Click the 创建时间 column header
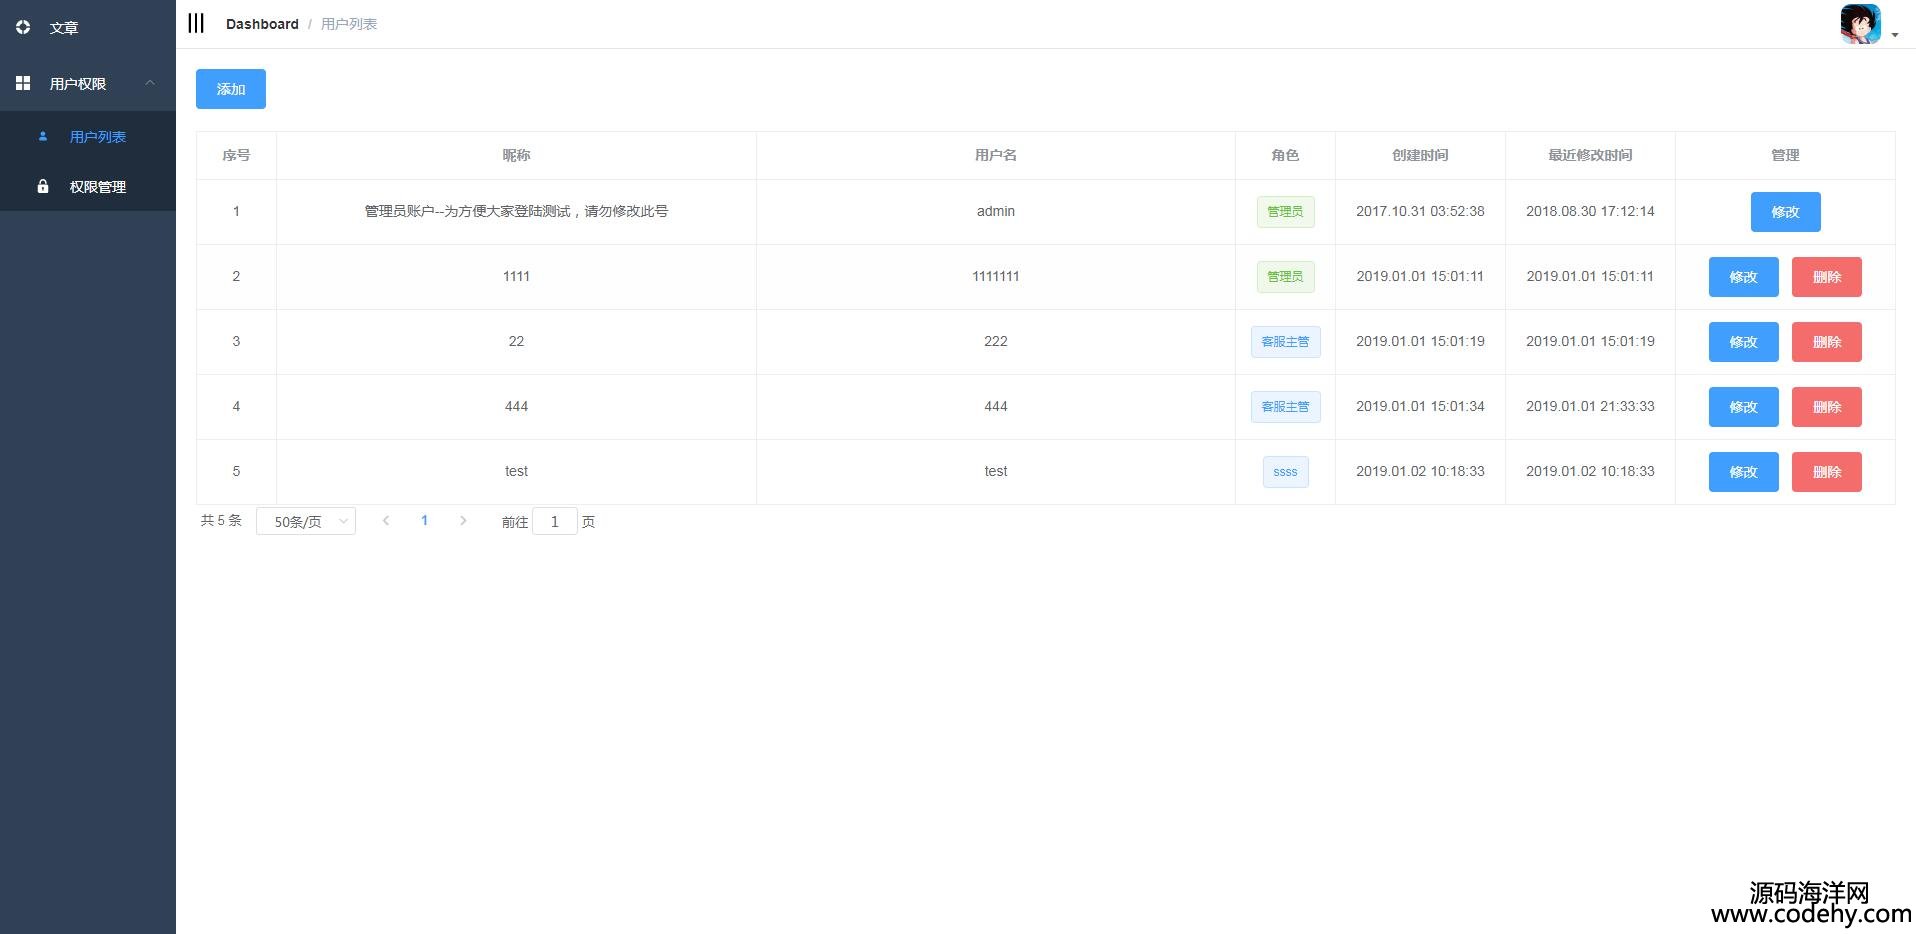This screenshot has width=1916, height=934. tap(1420, 155)
